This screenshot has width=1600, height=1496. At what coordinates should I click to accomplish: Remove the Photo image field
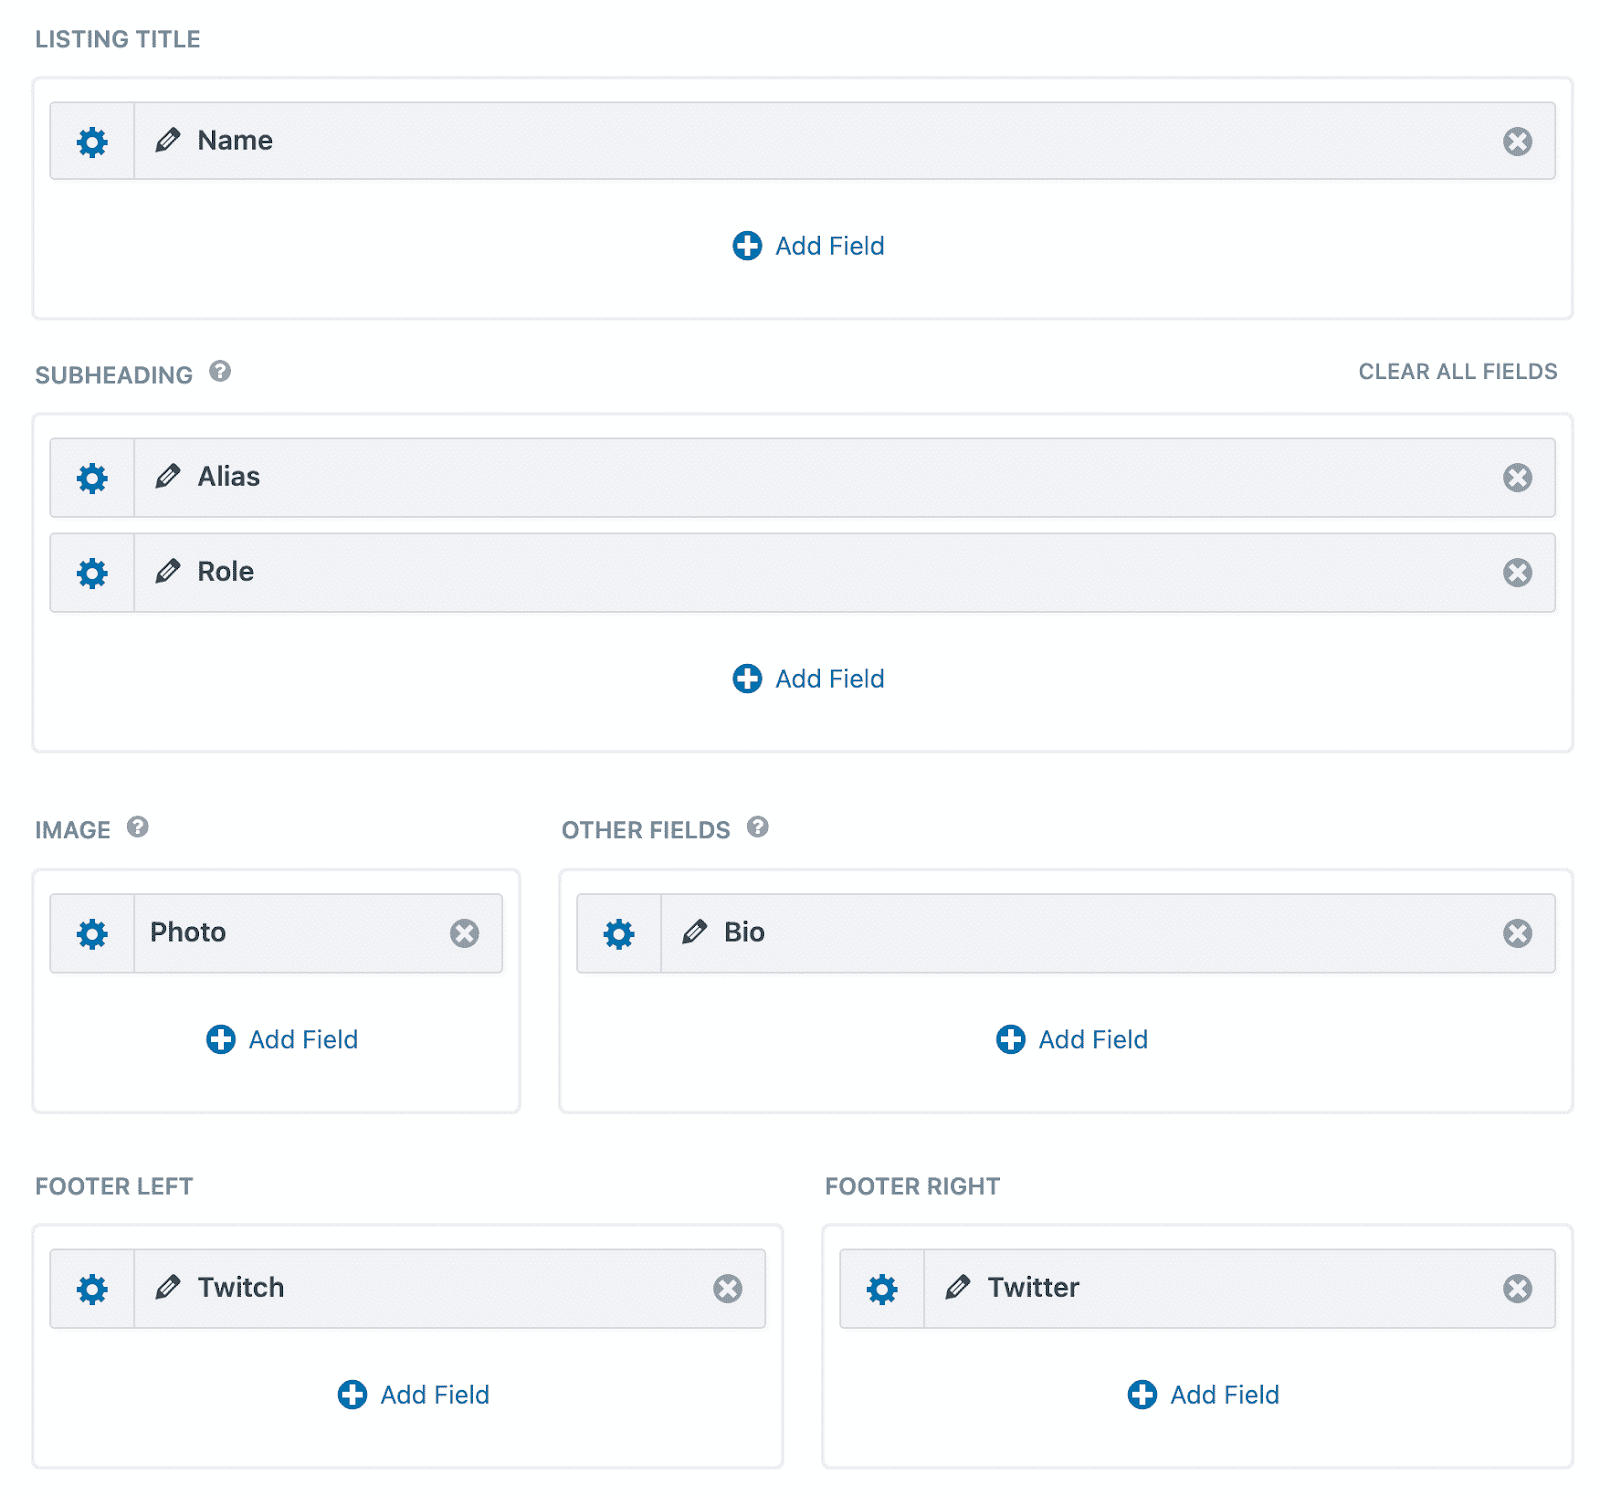[464, 934]
